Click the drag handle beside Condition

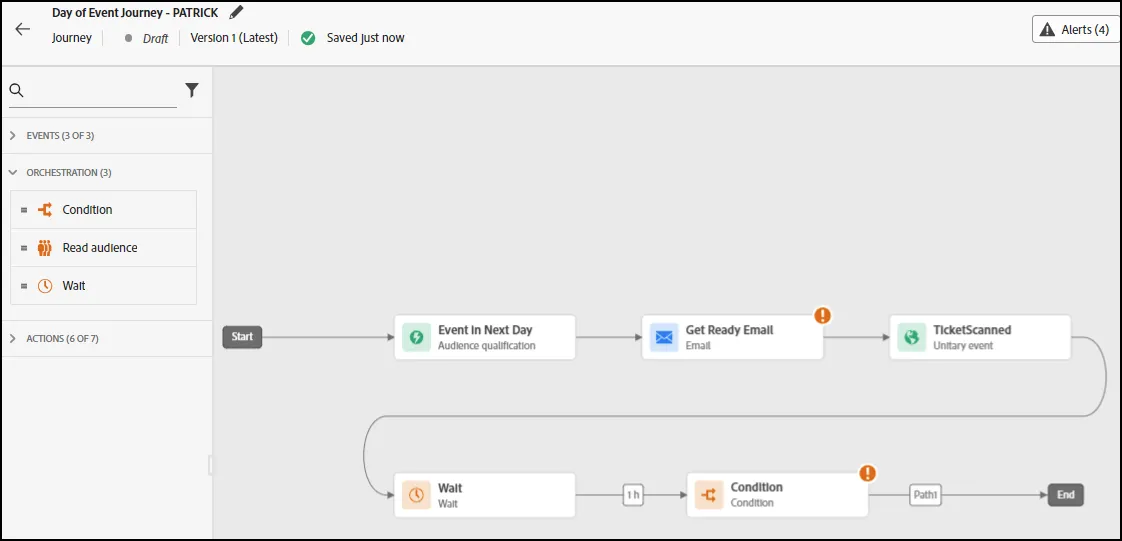[24, 210]
